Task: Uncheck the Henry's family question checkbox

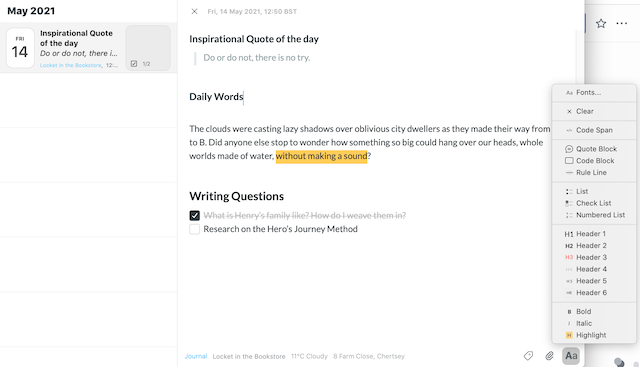Action: [195, 216]
